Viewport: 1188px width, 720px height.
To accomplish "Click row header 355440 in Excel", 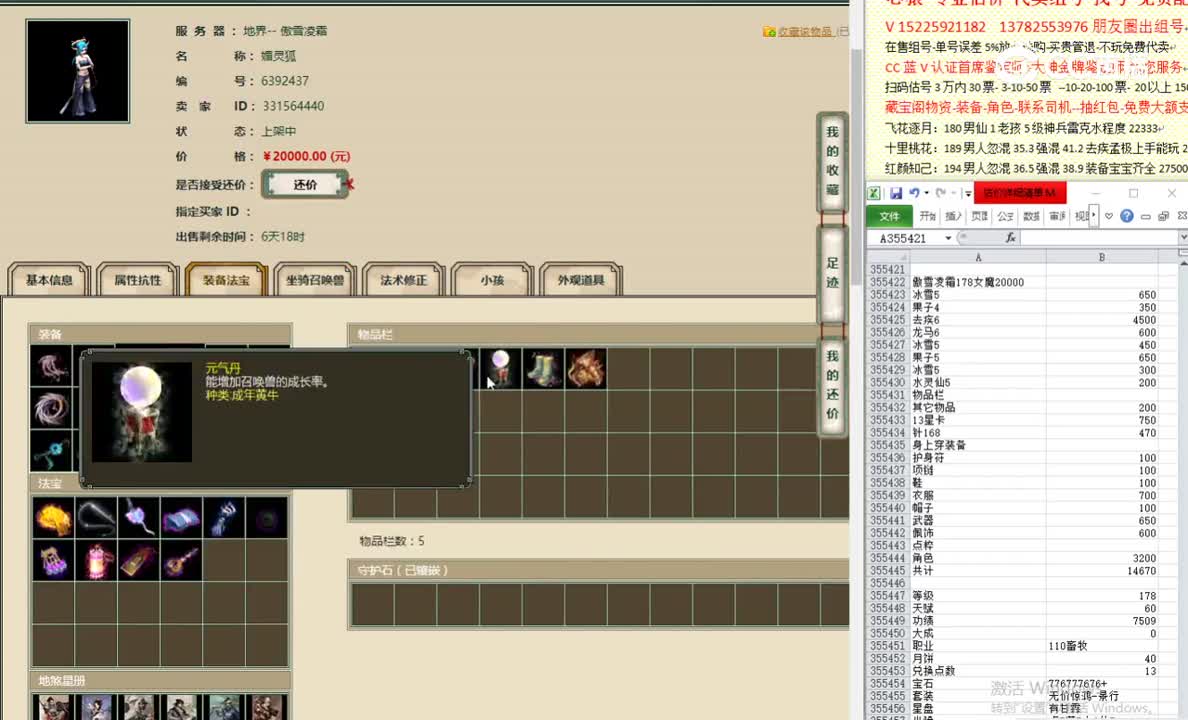I will [x=888, y=508].
